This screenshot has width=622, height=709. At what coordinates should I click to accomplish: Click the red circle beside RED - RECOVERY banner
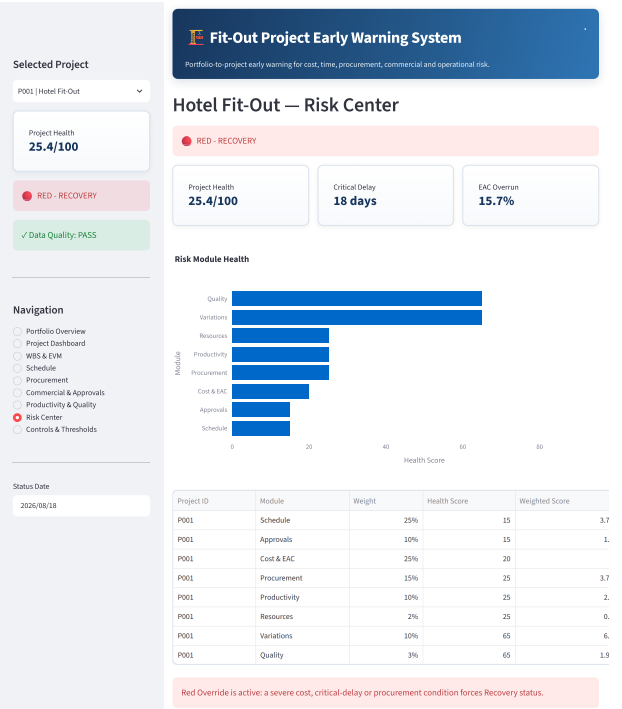tap(186, 141)
